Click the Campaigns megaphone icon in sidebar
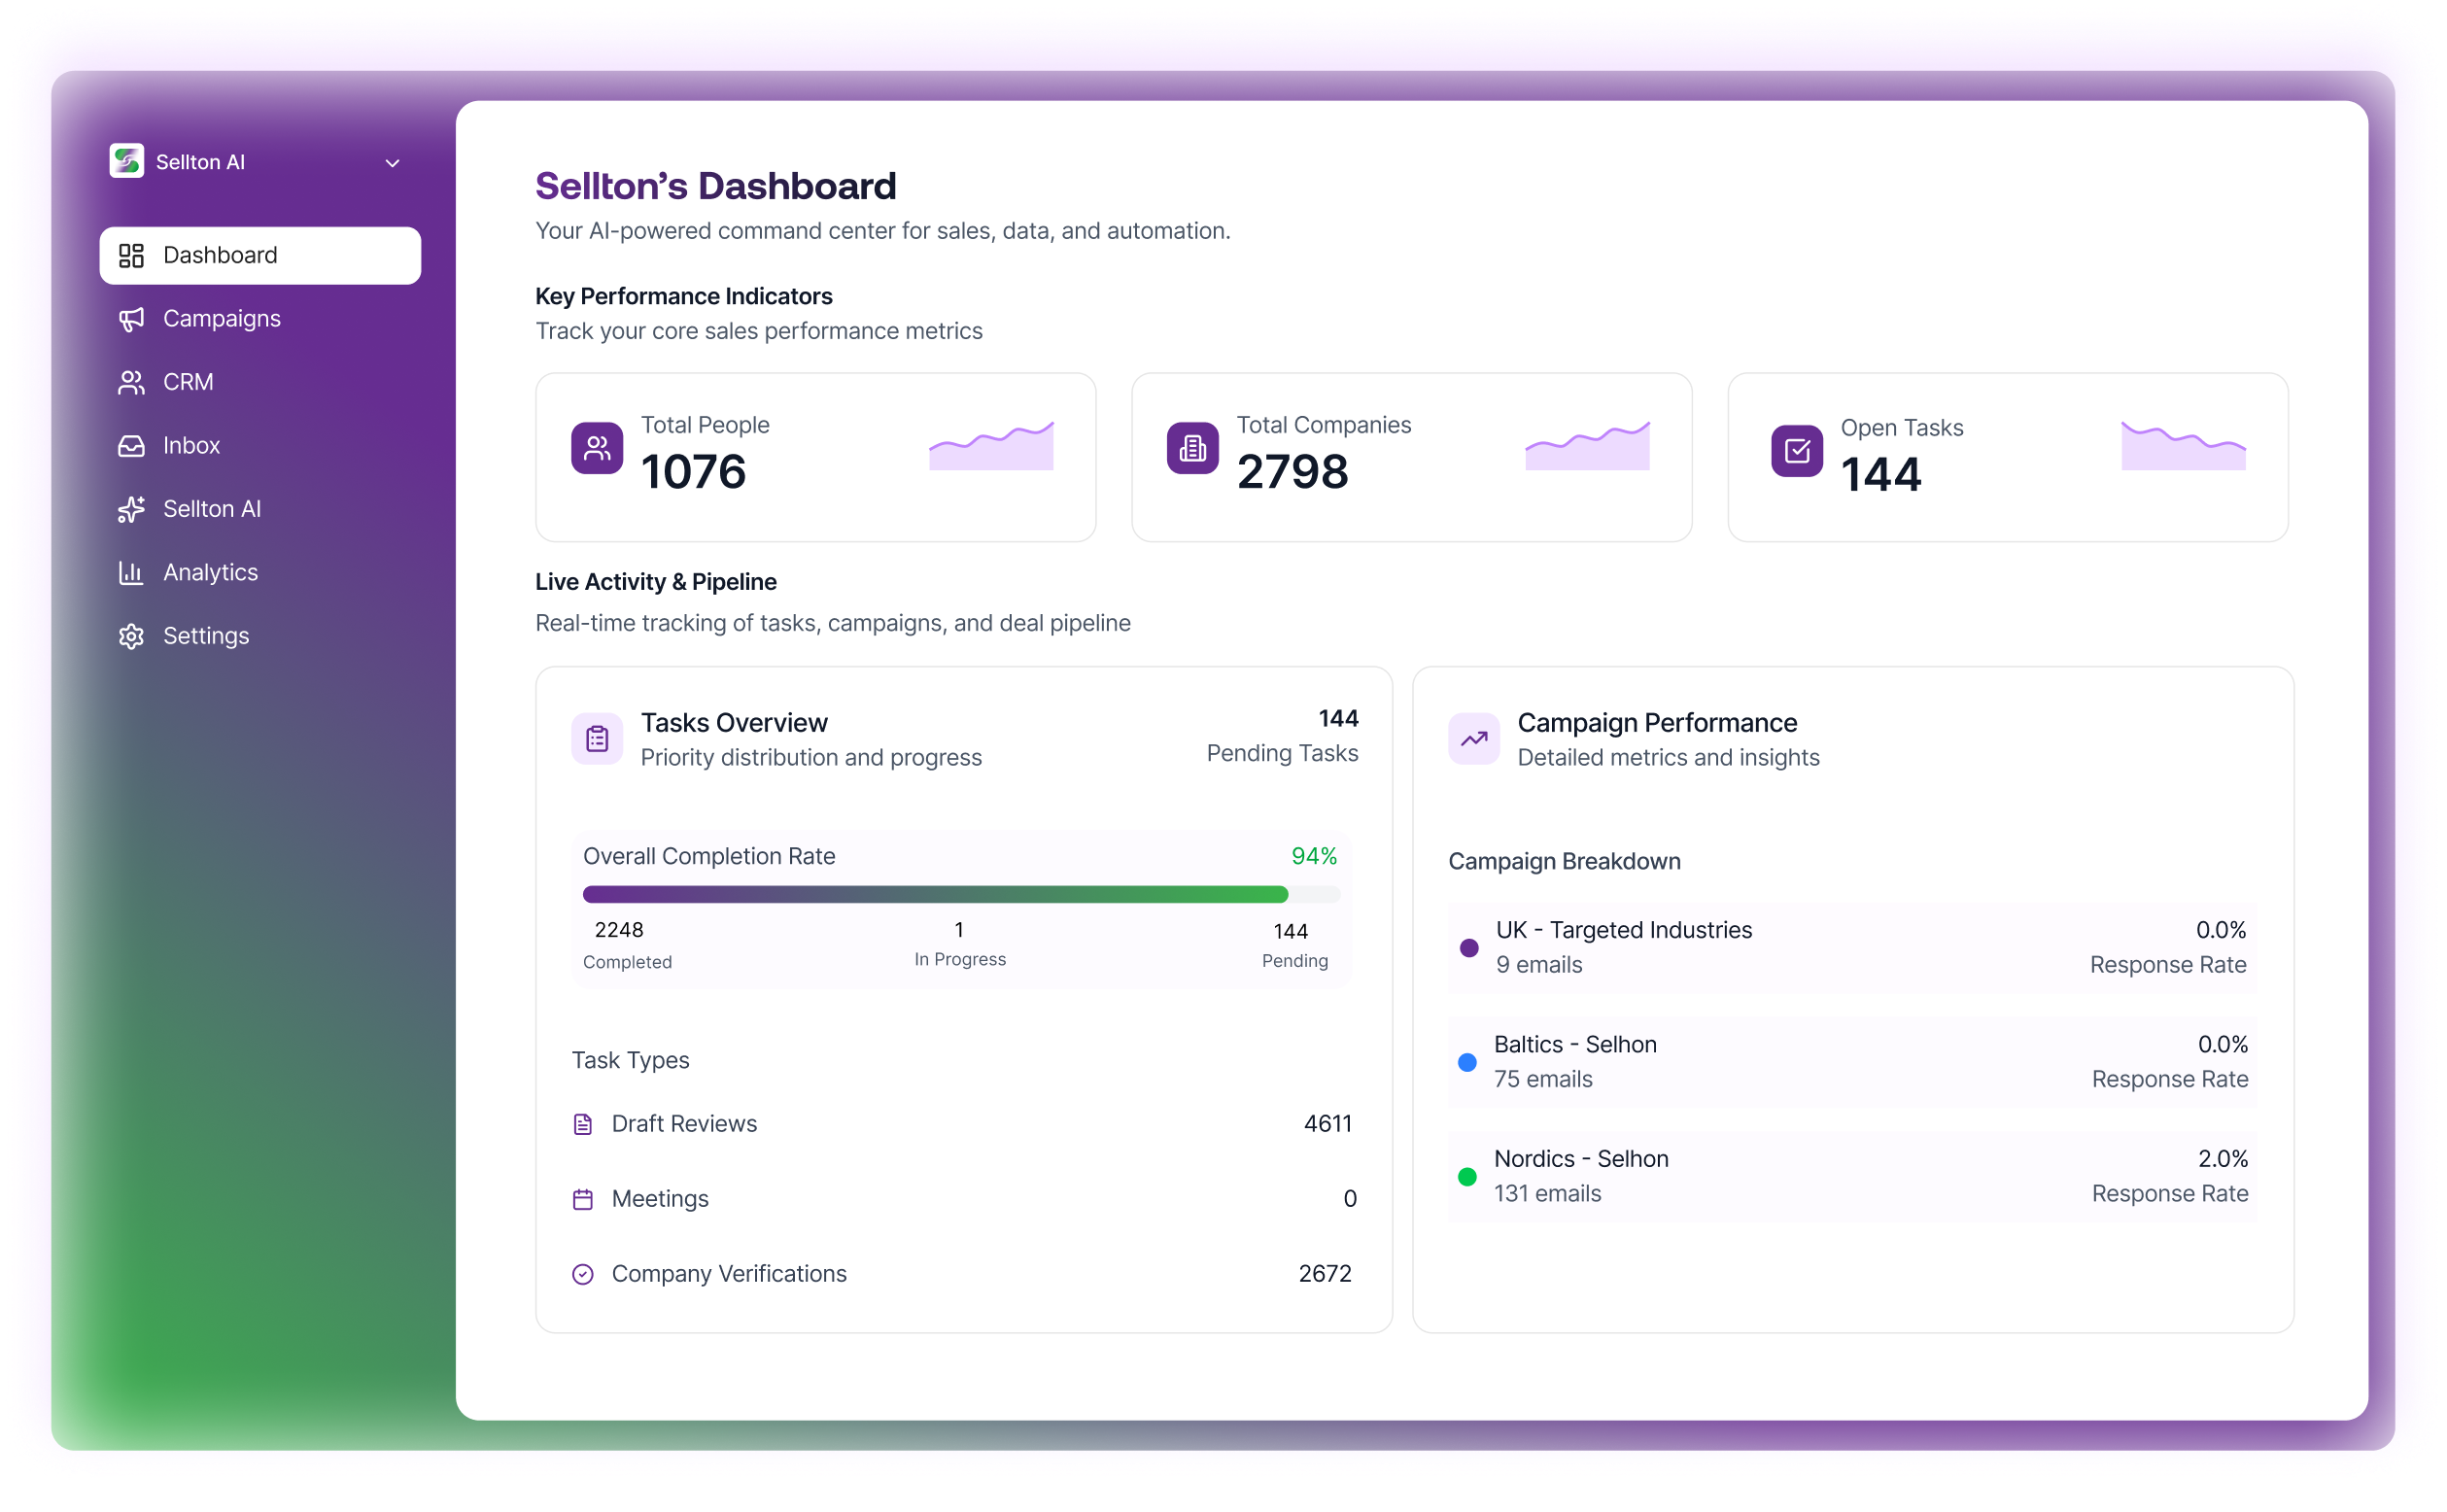The width and height of the screenshot is (2447, 1512). click(x=132, y=318)
